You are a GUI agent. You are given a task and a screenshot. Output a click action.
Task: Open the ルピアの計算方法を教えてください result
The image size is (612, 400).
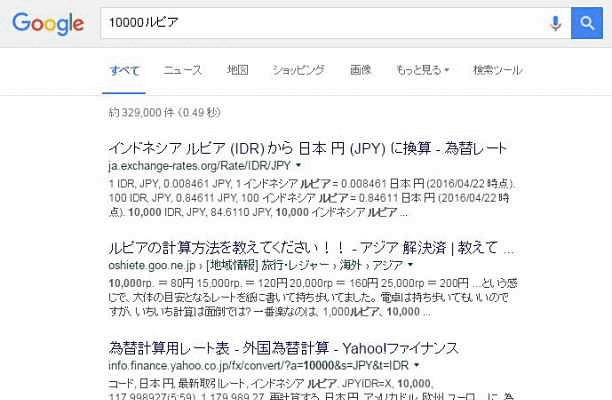(x=311, y=248)
